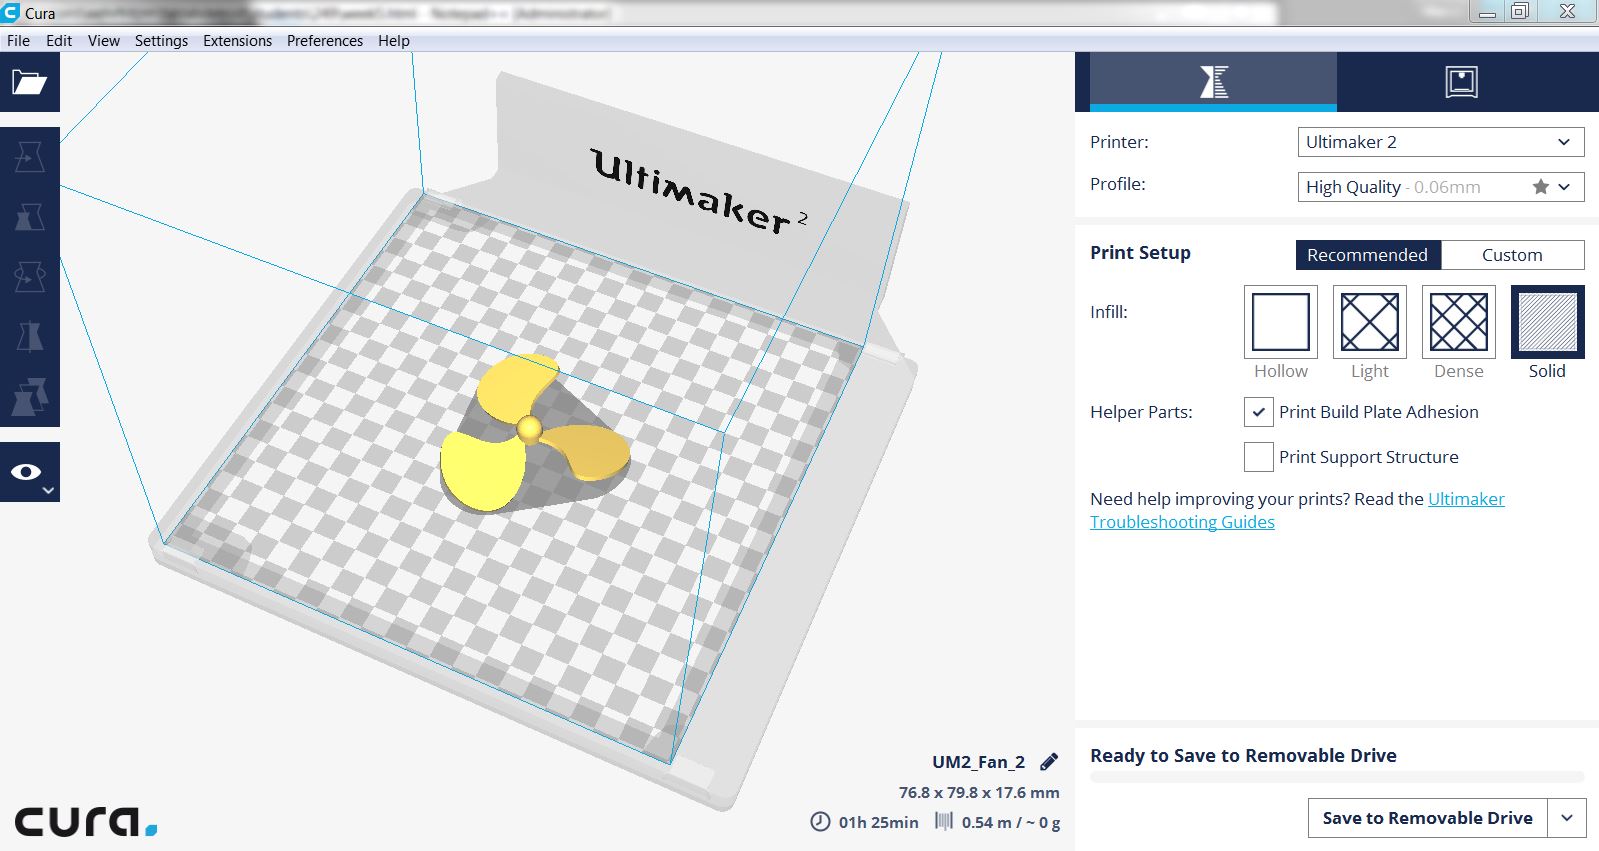Switch to Custom print setup mode
The width and height of the screenshot is (1599, 851).
(1512, 255)
